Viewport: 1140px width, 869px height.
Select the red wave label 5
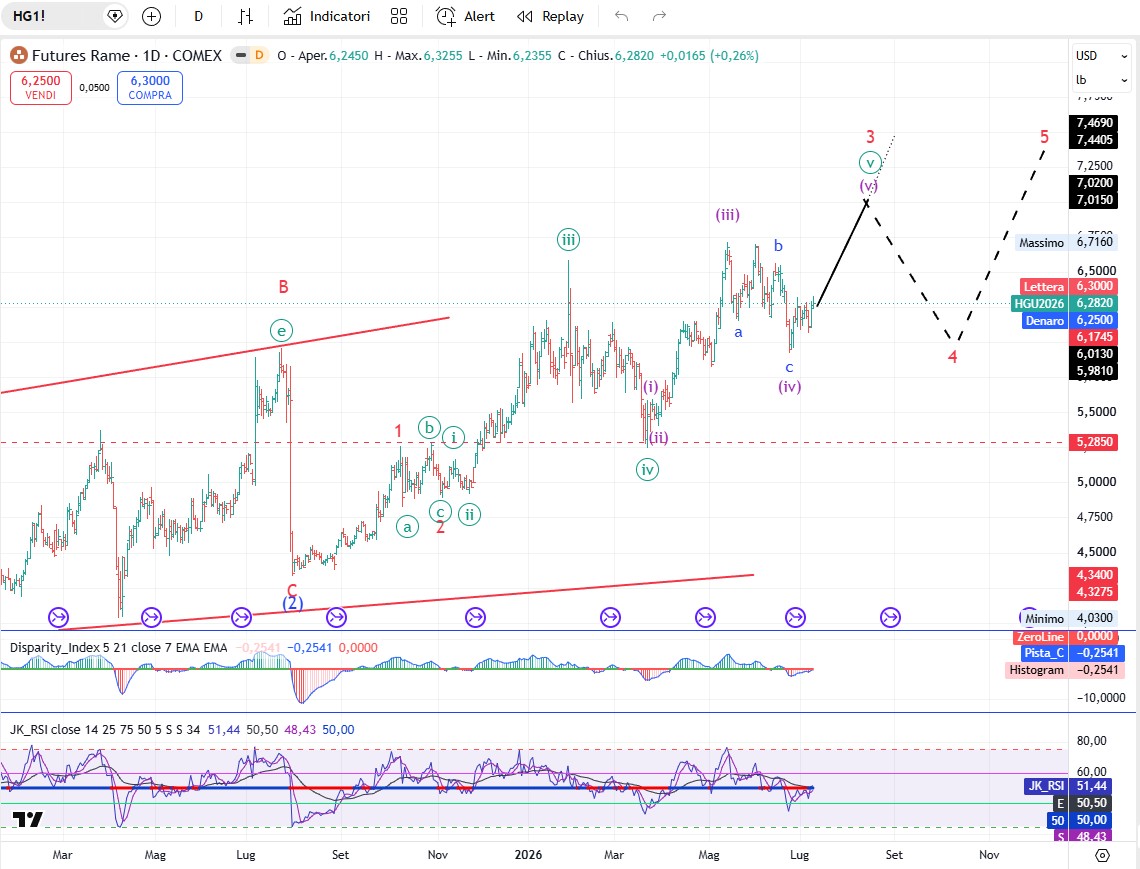click(x=1044, y=137)
